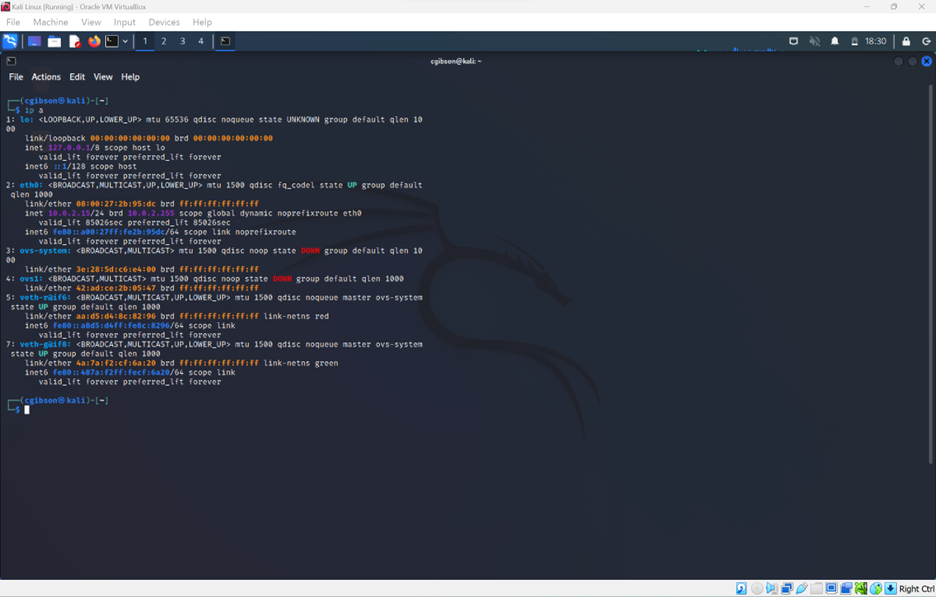This screenshot has height=597, width=936.
Task: Open the 18:30 clock in panel
Action: (x=876, y=41)
